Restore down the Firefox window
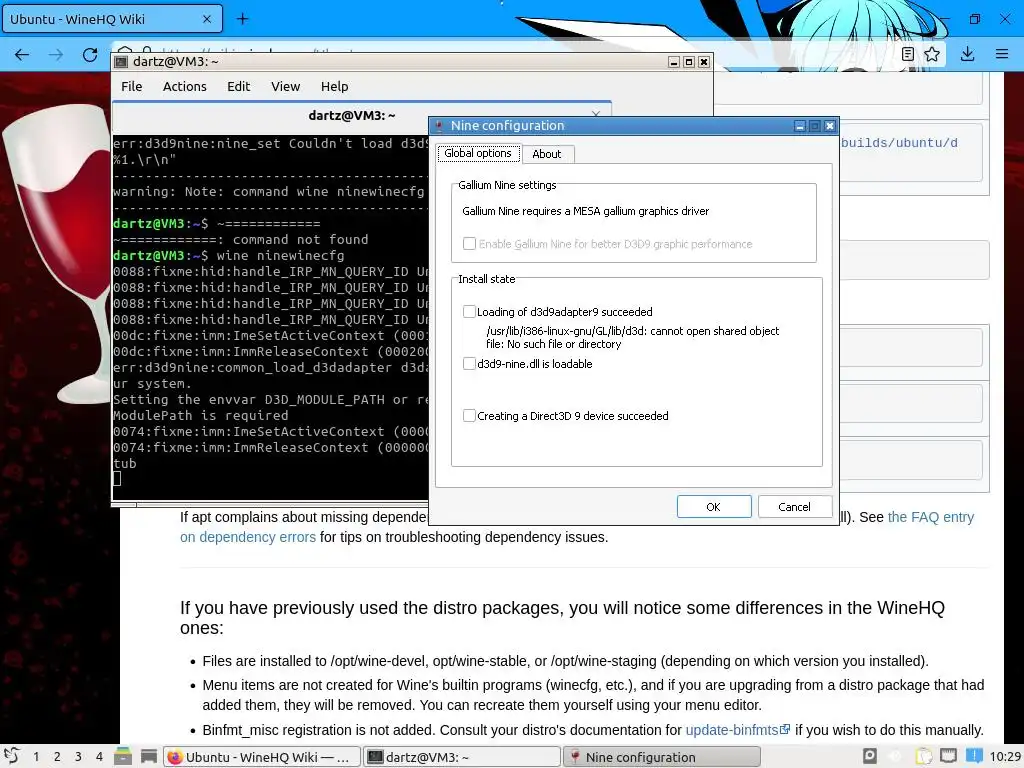The image size is (1024, 768). (x=974, y=19)
